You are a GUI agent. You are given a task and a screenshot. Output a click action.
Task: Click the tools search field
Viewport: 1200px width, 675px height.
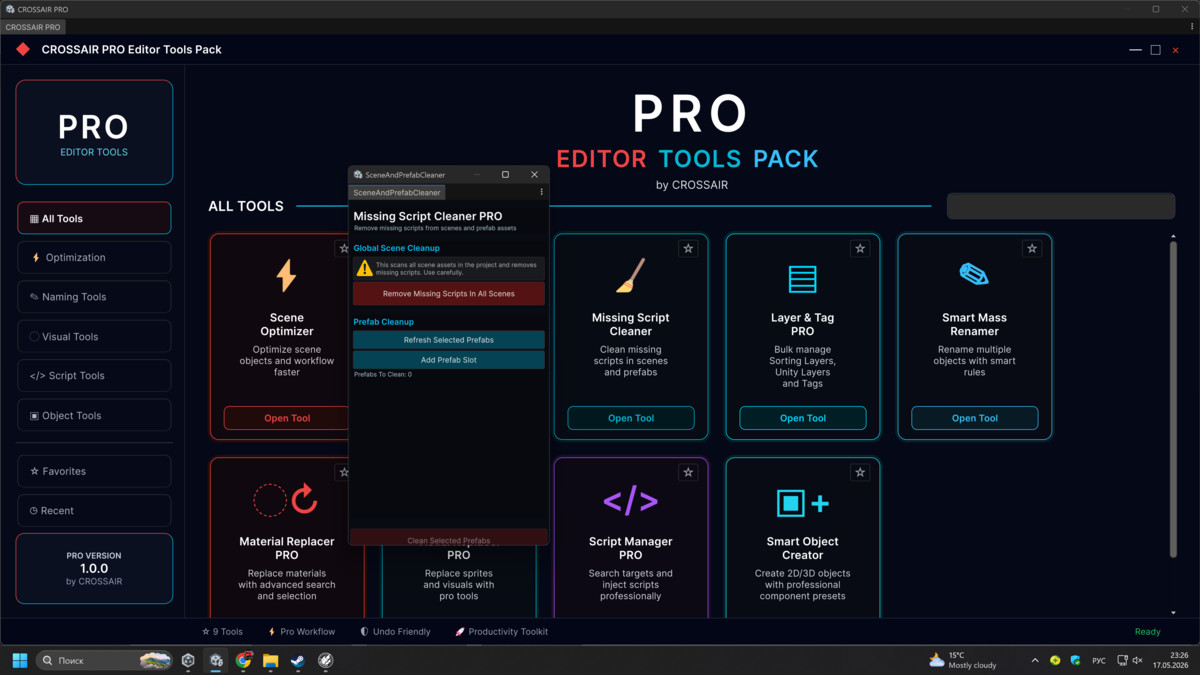coord(1061,206)
